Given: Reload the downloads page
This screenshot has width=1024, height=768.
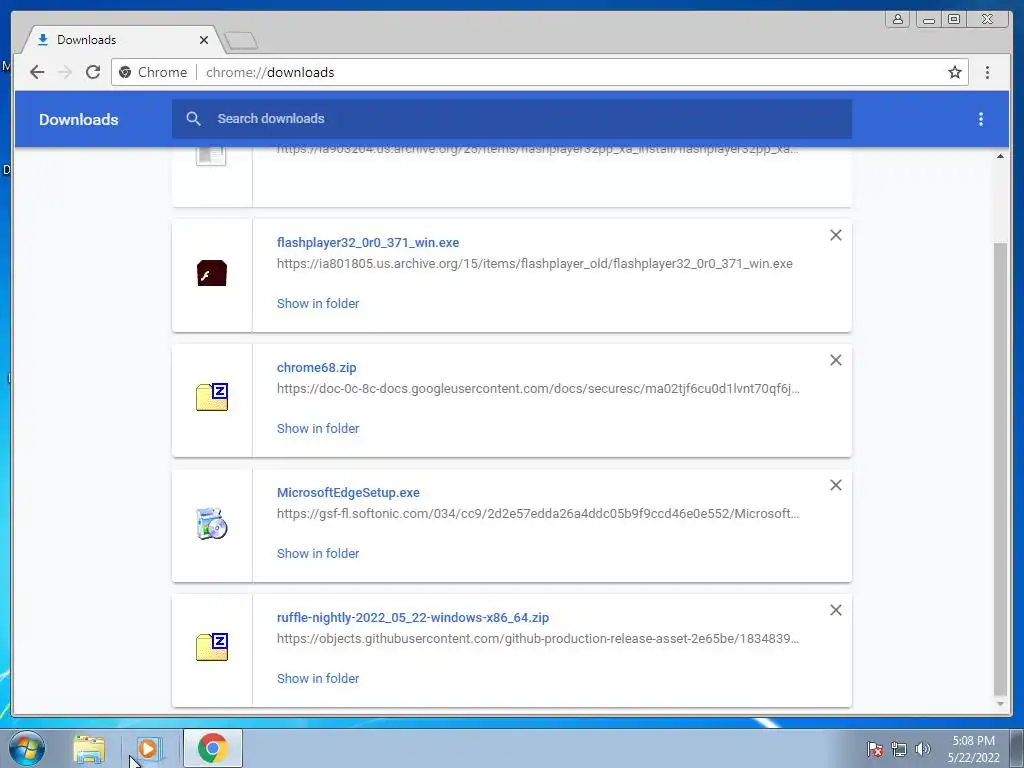Looking at the screenshot, I should coord(93,72).
